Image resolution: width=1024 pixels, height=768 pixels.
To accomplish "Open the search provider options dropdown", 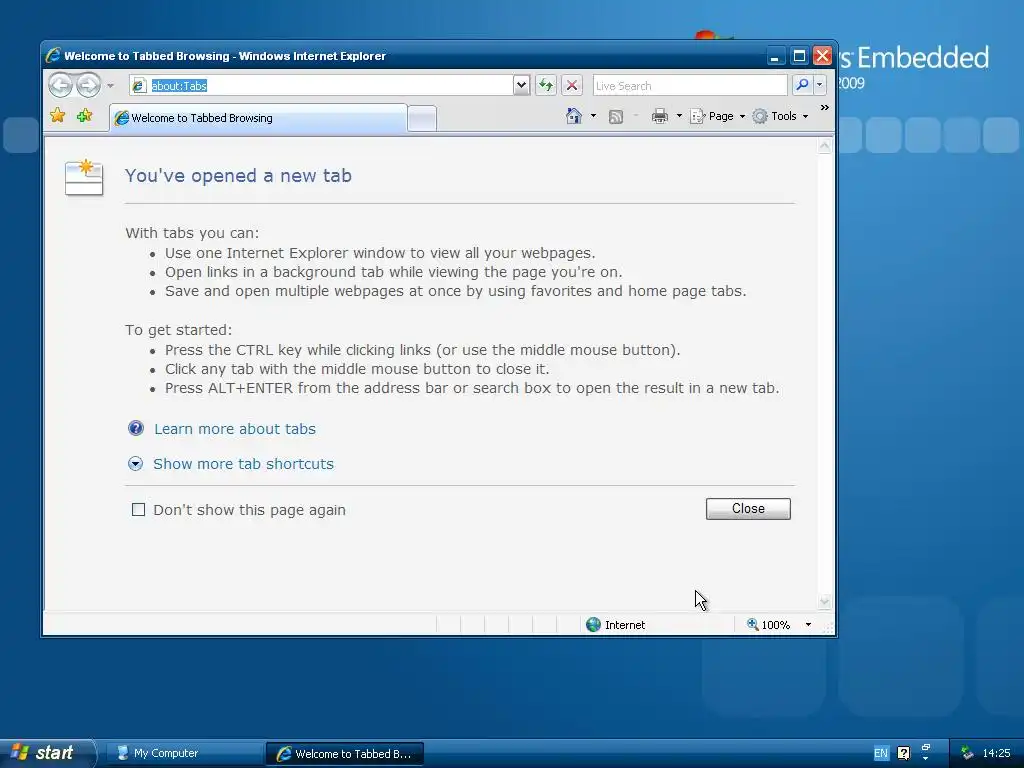I will [820, 85].
